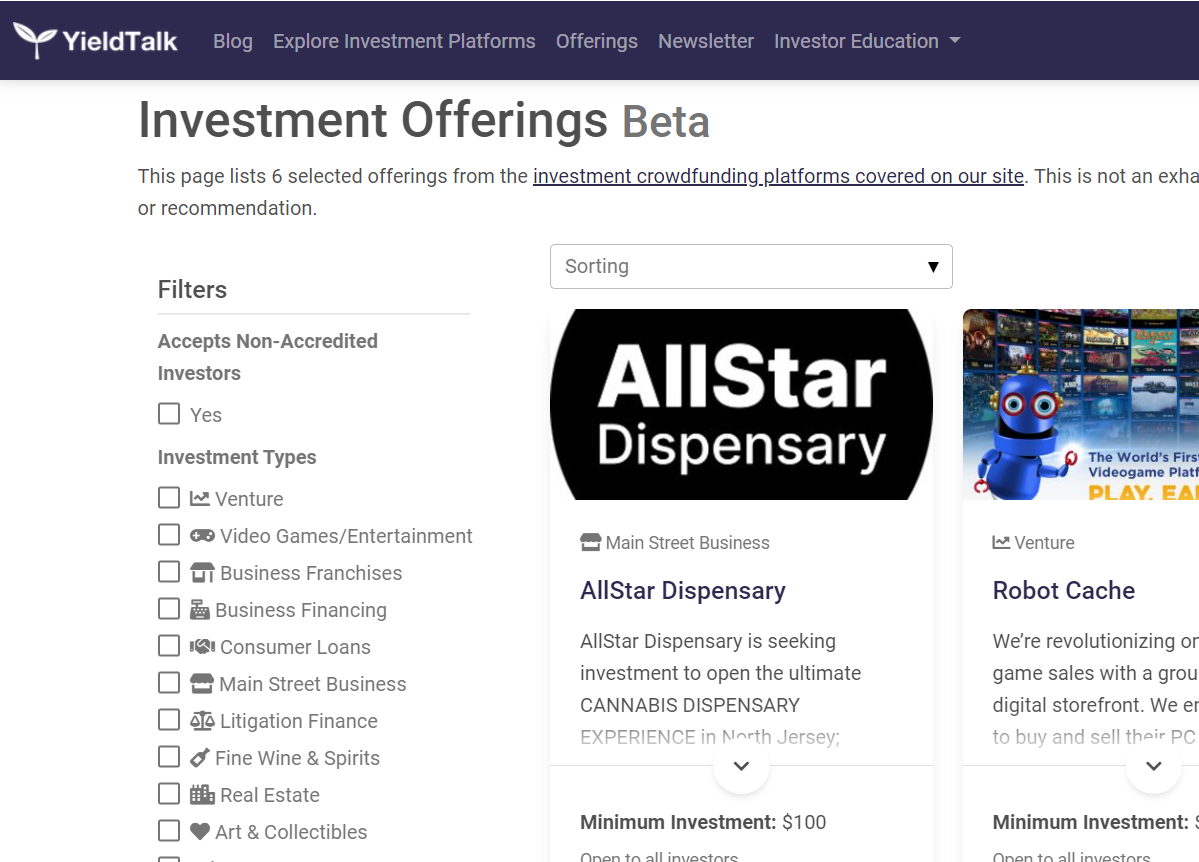Click the Venture filter label text
Image resolution: width=1199 pixels, height=862 pixels.
[249, 499]
